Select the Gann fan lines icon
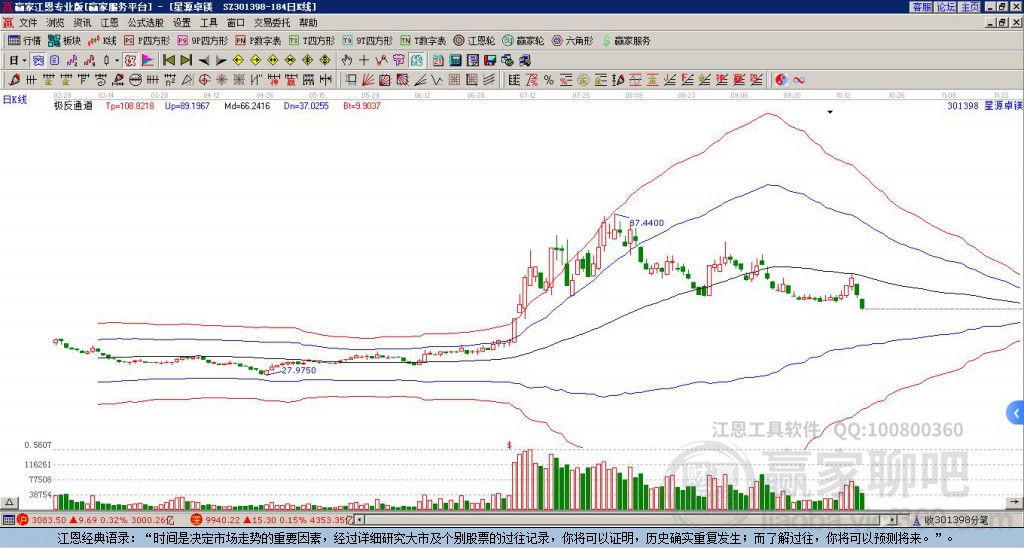 pyautogui.click(x=368, y=80)
